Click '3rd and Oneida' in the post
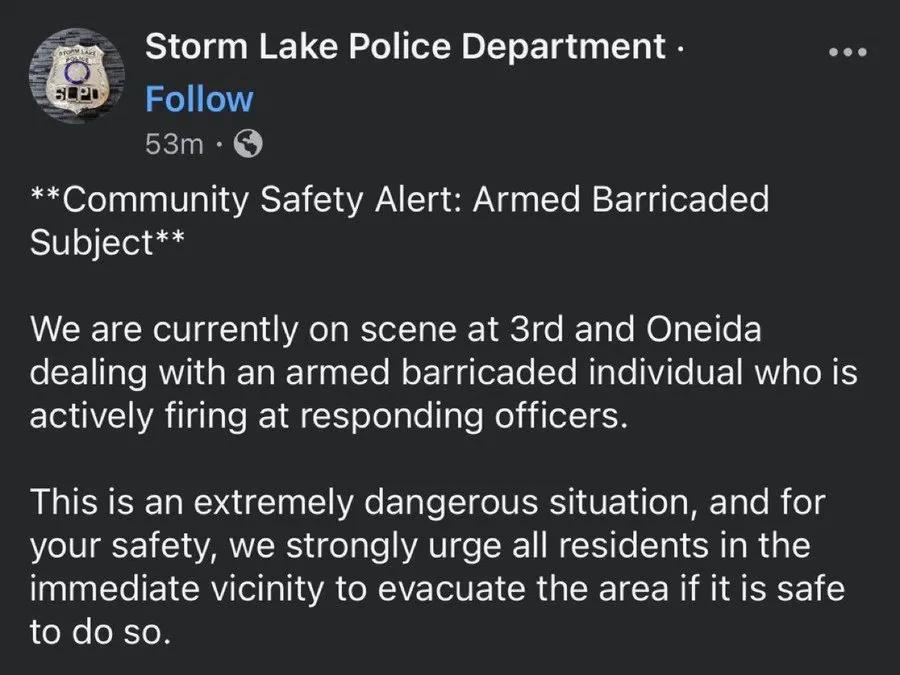 click(636, 329)
